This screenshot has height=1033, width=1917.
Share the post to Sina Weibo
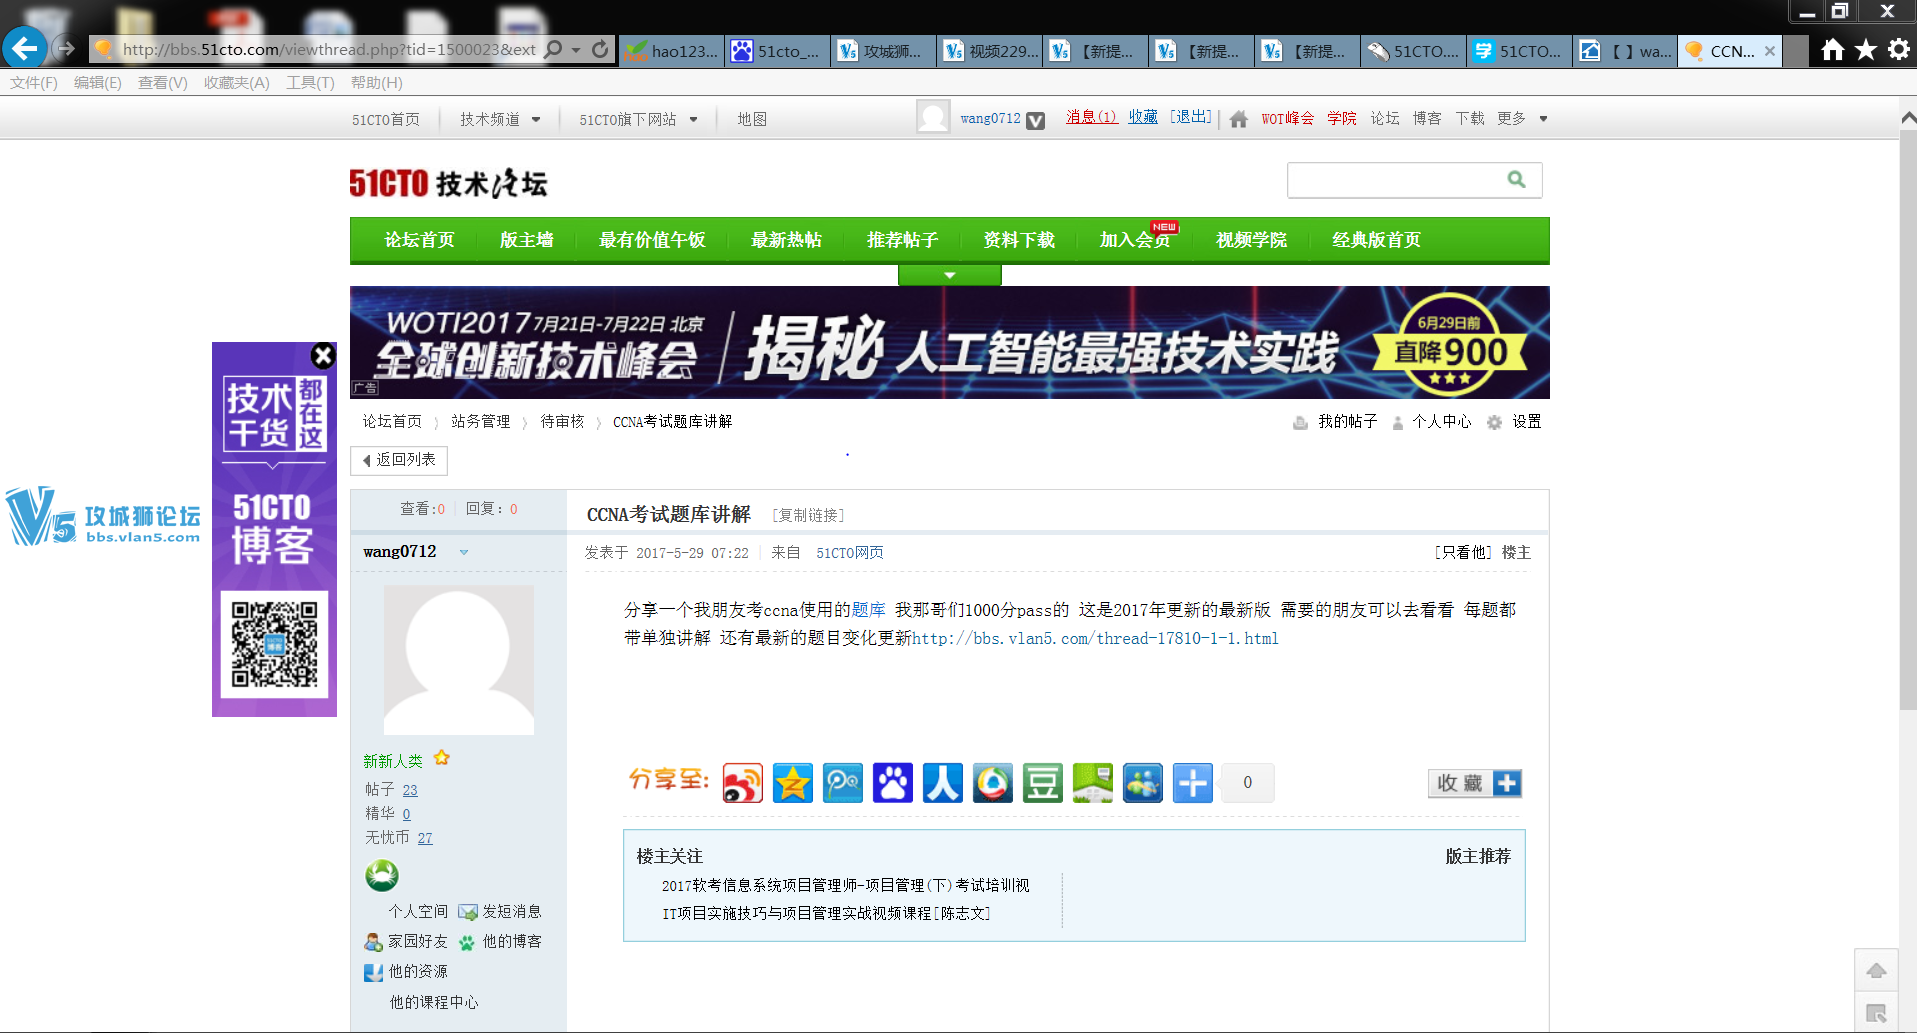pos(742,783)
